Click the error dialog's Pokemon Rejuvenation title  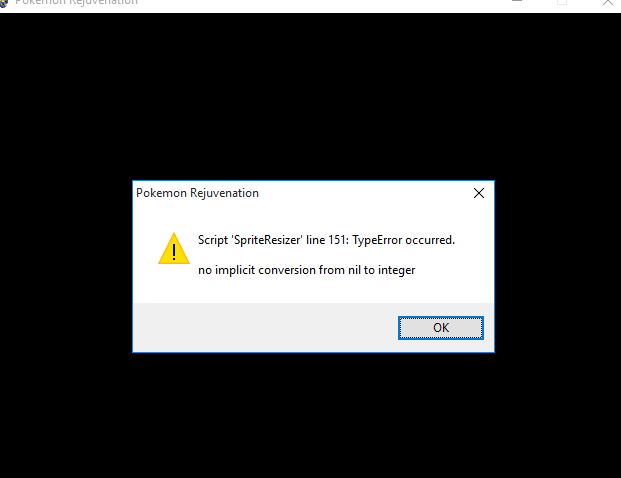(197, 193)
